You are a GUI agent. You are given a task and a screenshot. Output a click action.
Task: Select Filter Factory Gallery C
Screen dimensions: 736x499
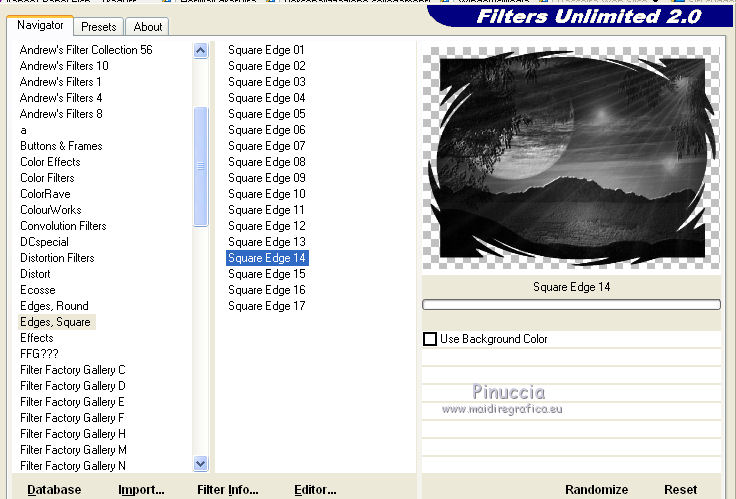[73, 370]
